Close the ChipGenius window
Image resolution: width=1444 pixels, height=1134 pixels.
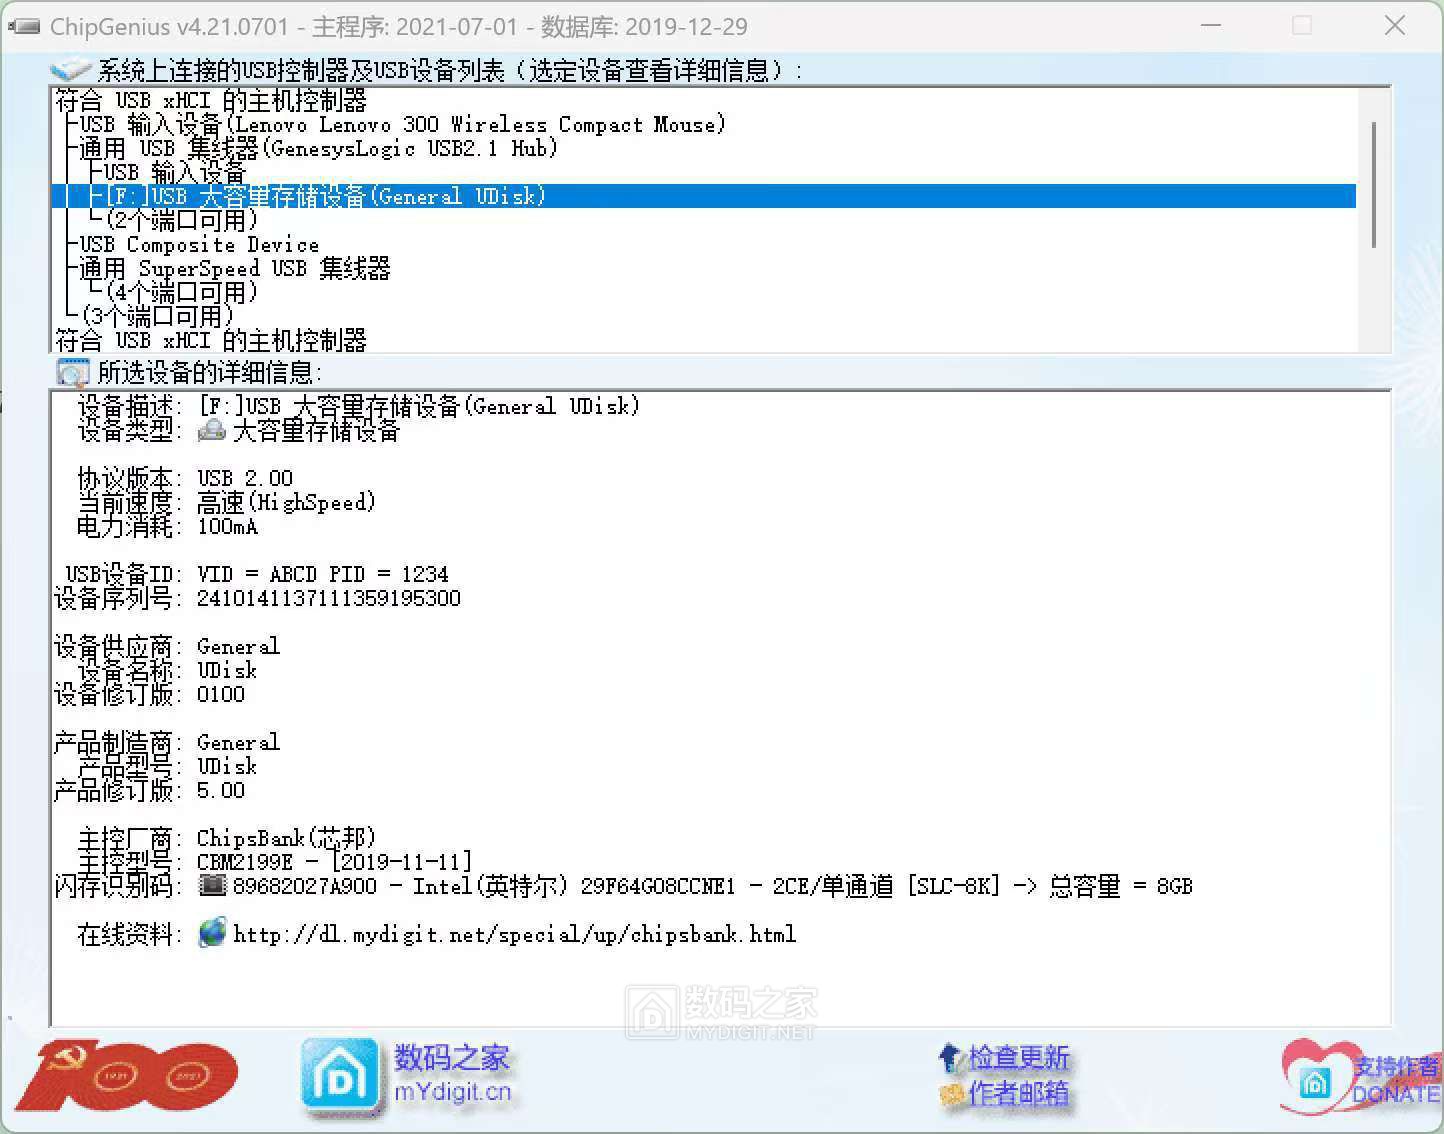tap(1395, 25)
